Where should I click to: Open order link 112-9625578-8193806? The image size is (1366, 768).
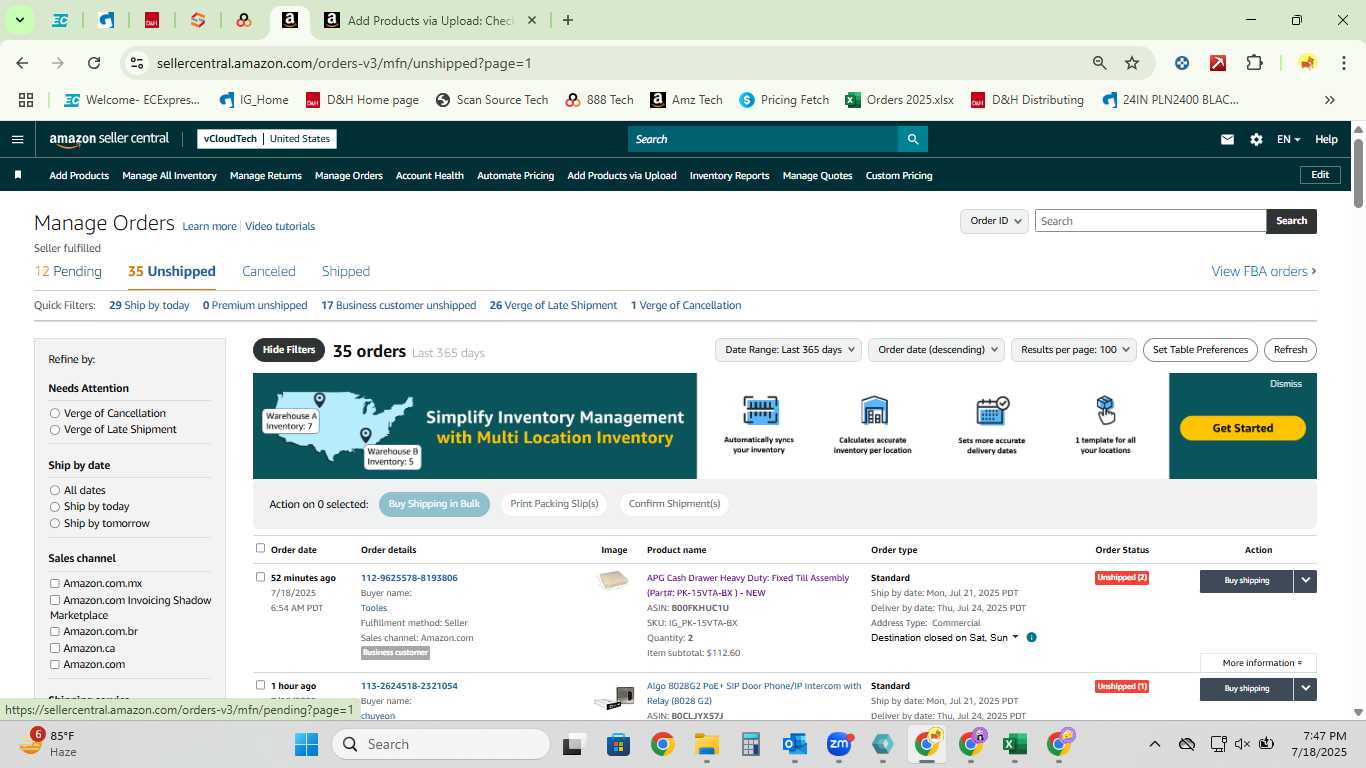tap(409, 578)
